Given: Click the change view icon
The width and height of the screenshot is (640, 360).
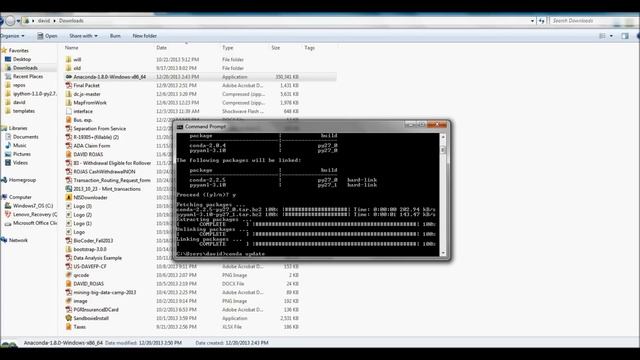Looking at the screenshot, I should point(602,36).
